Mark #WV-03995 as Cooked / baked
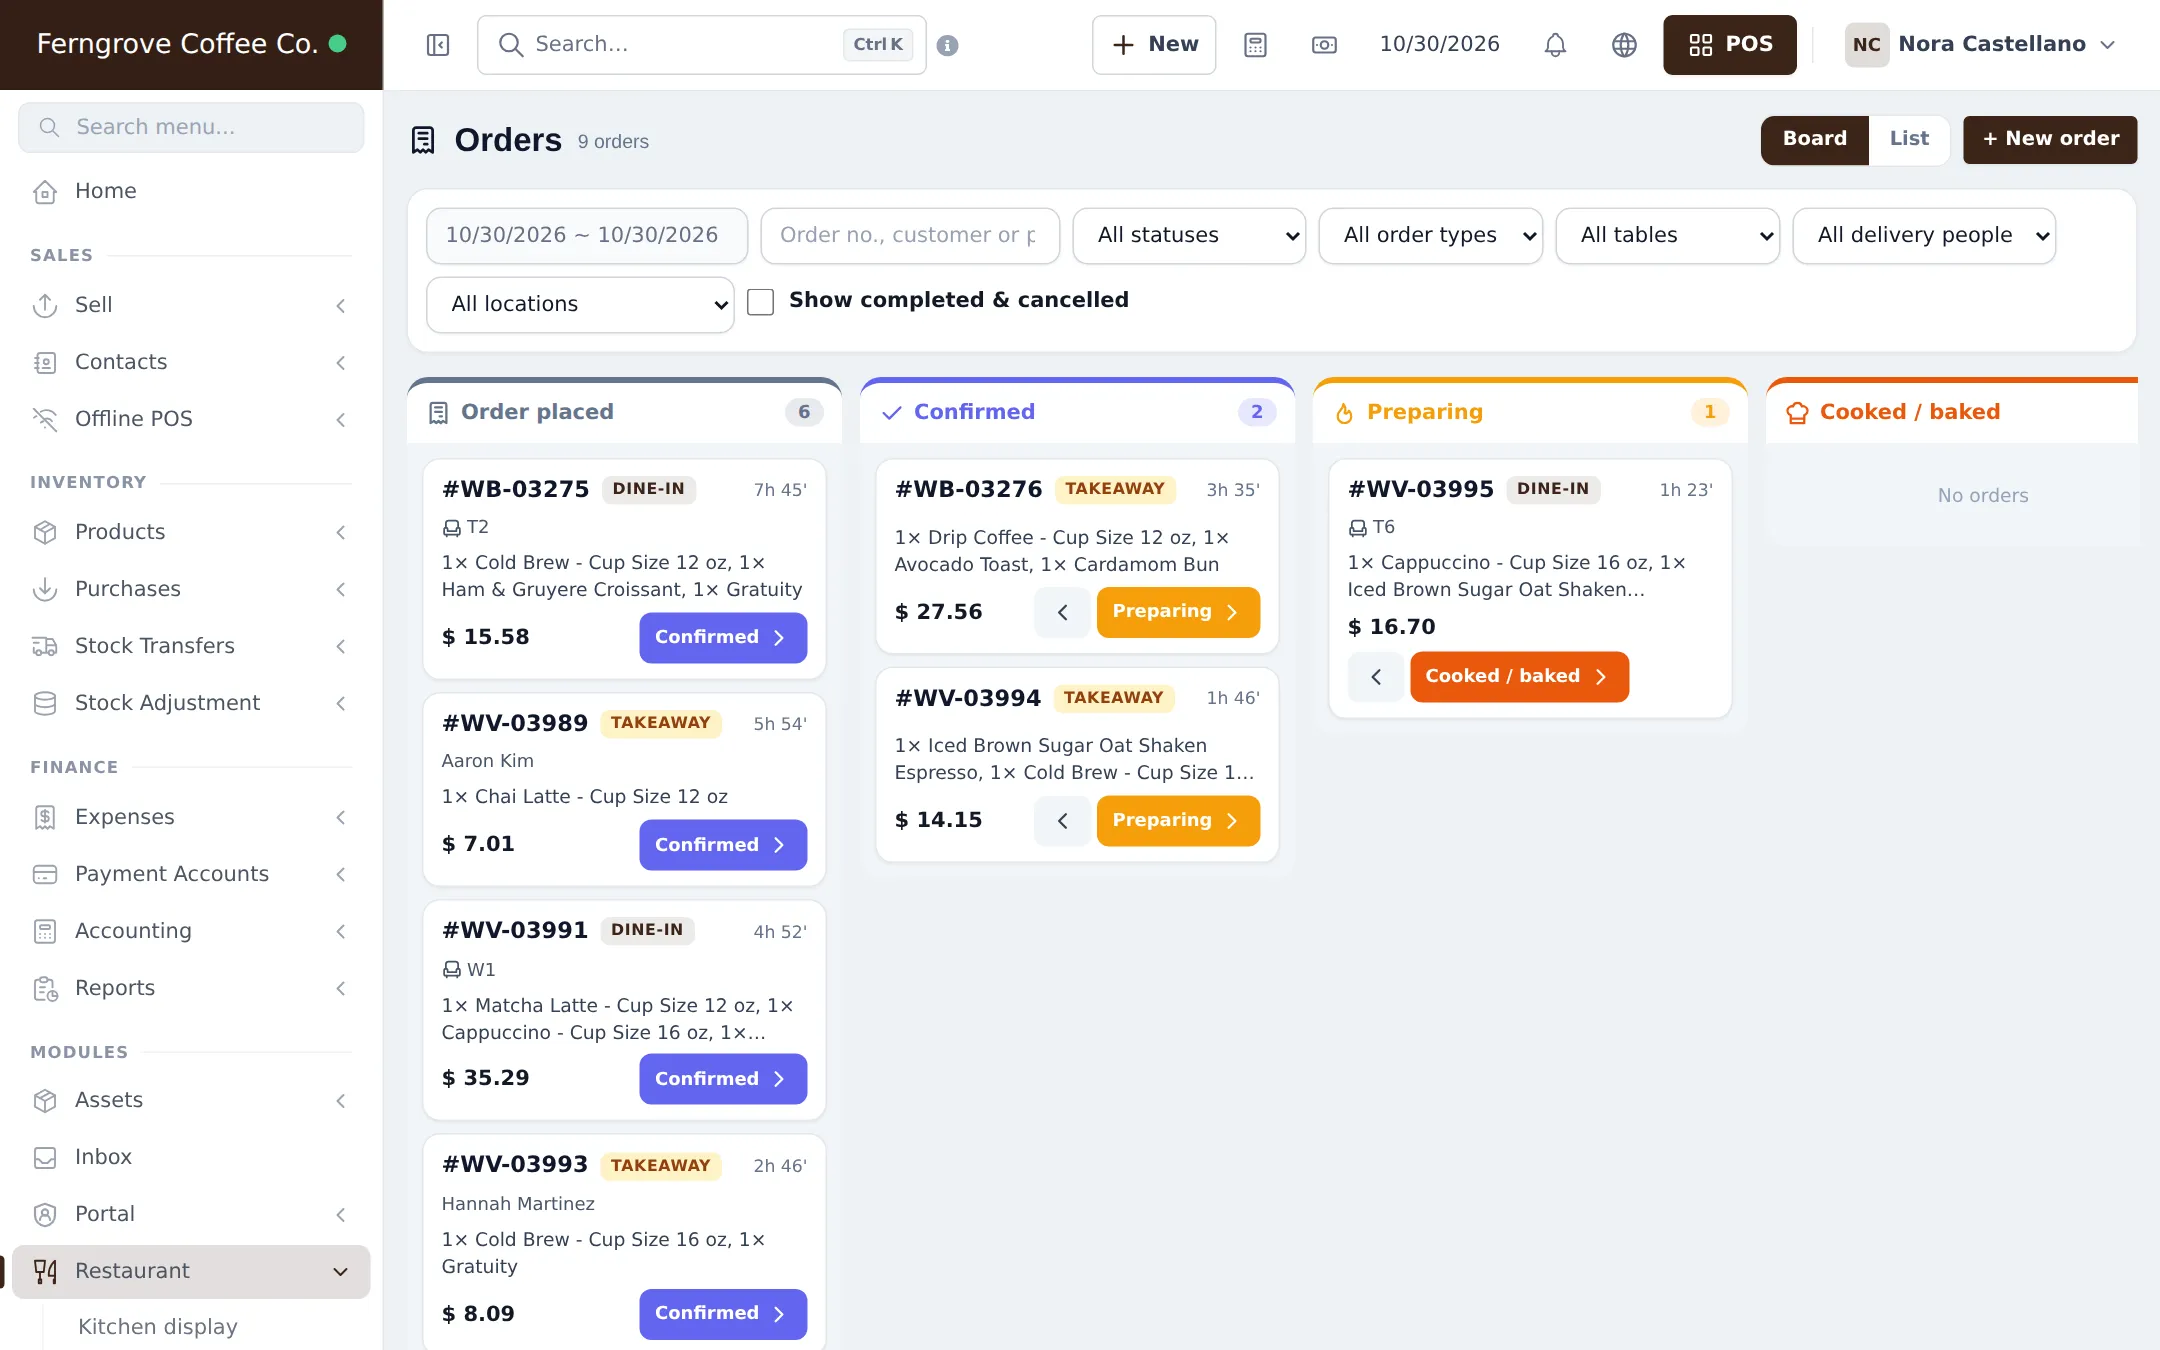 click(x=1519, y=677)
